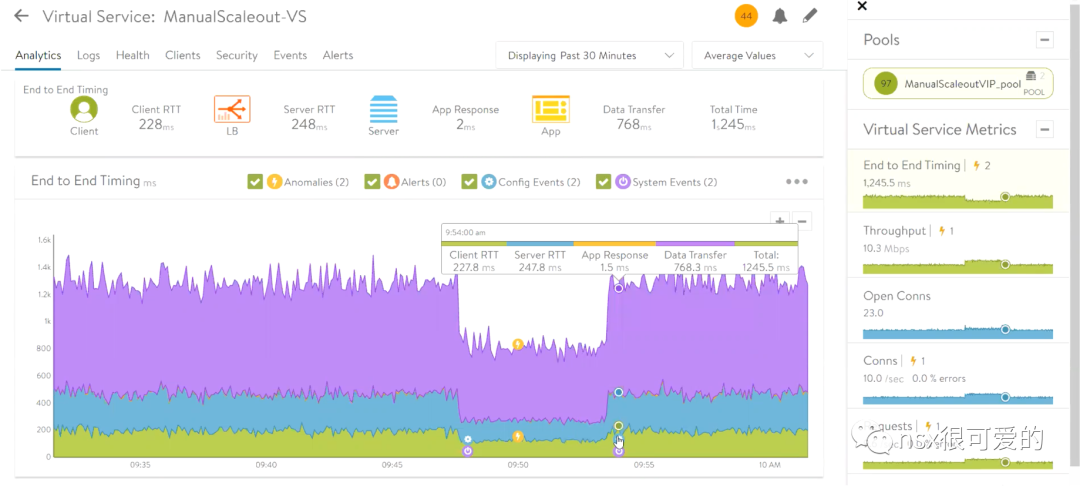The width and height of the screenshot is (1080, 486).
Task: Collapse the Virtual Service Metrics section
Action: tap(1045, 129)
